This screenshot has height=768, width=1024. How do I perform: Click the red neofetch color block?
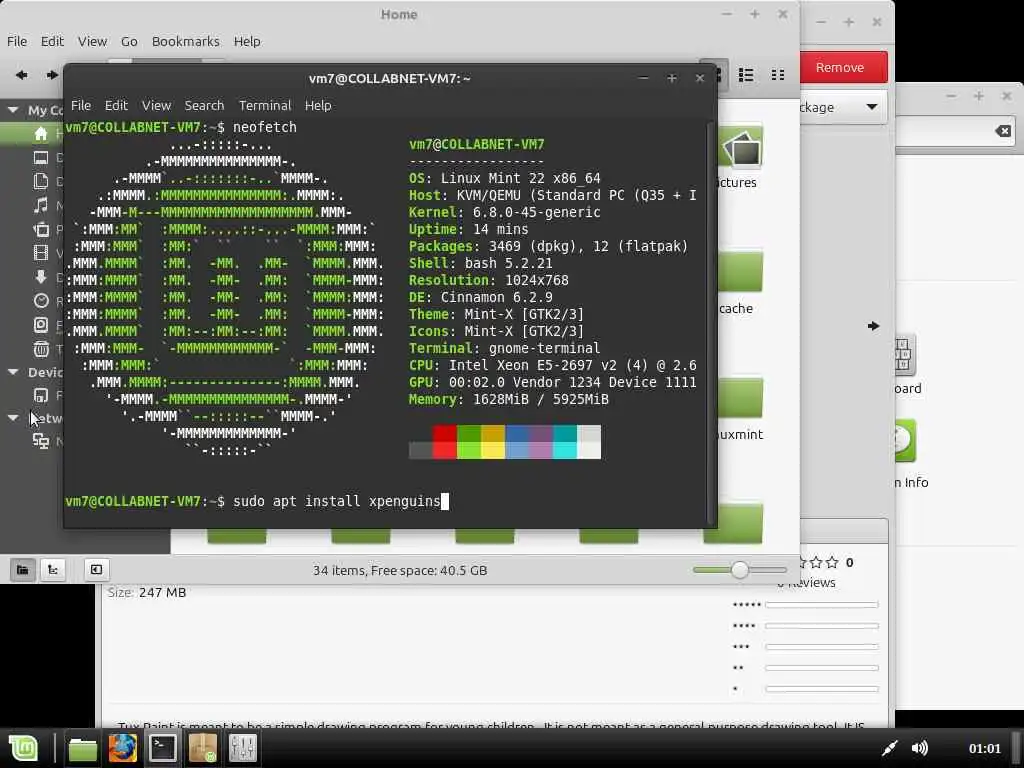click(x=444, y=441)
